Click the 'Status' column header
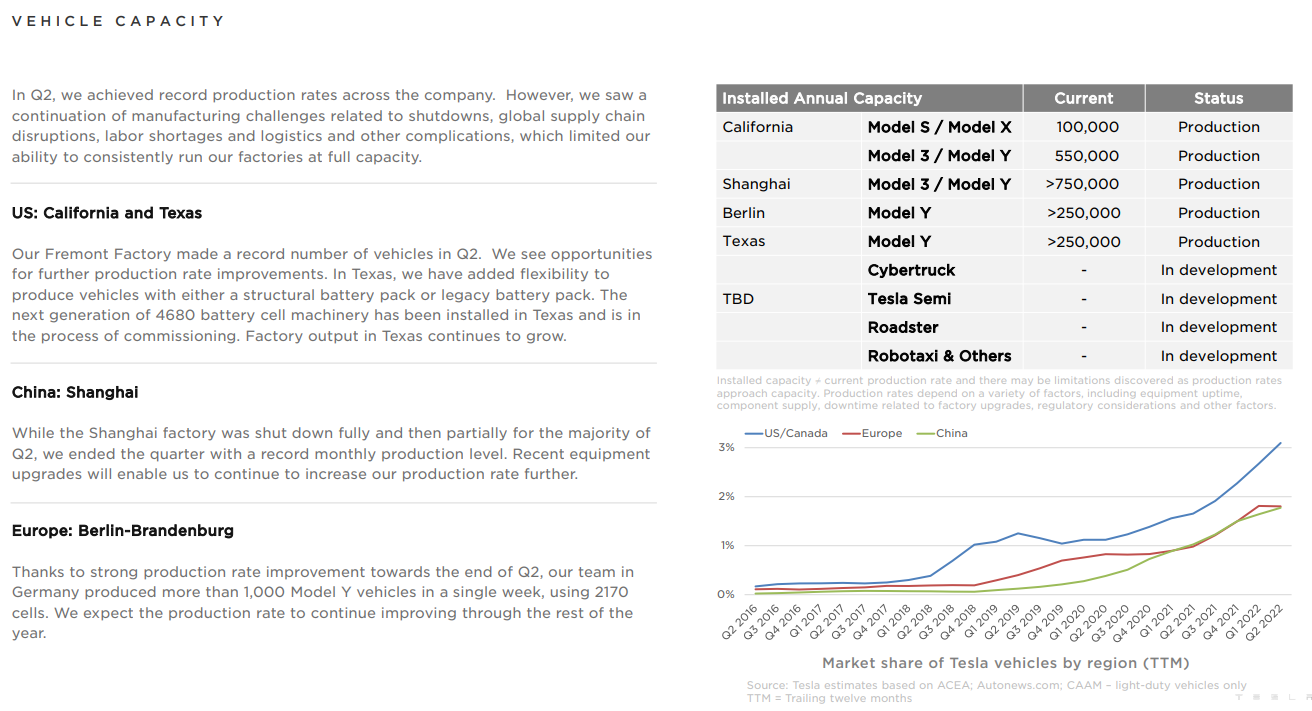This screenshot has height=711, width=1312. [1218, 98]
